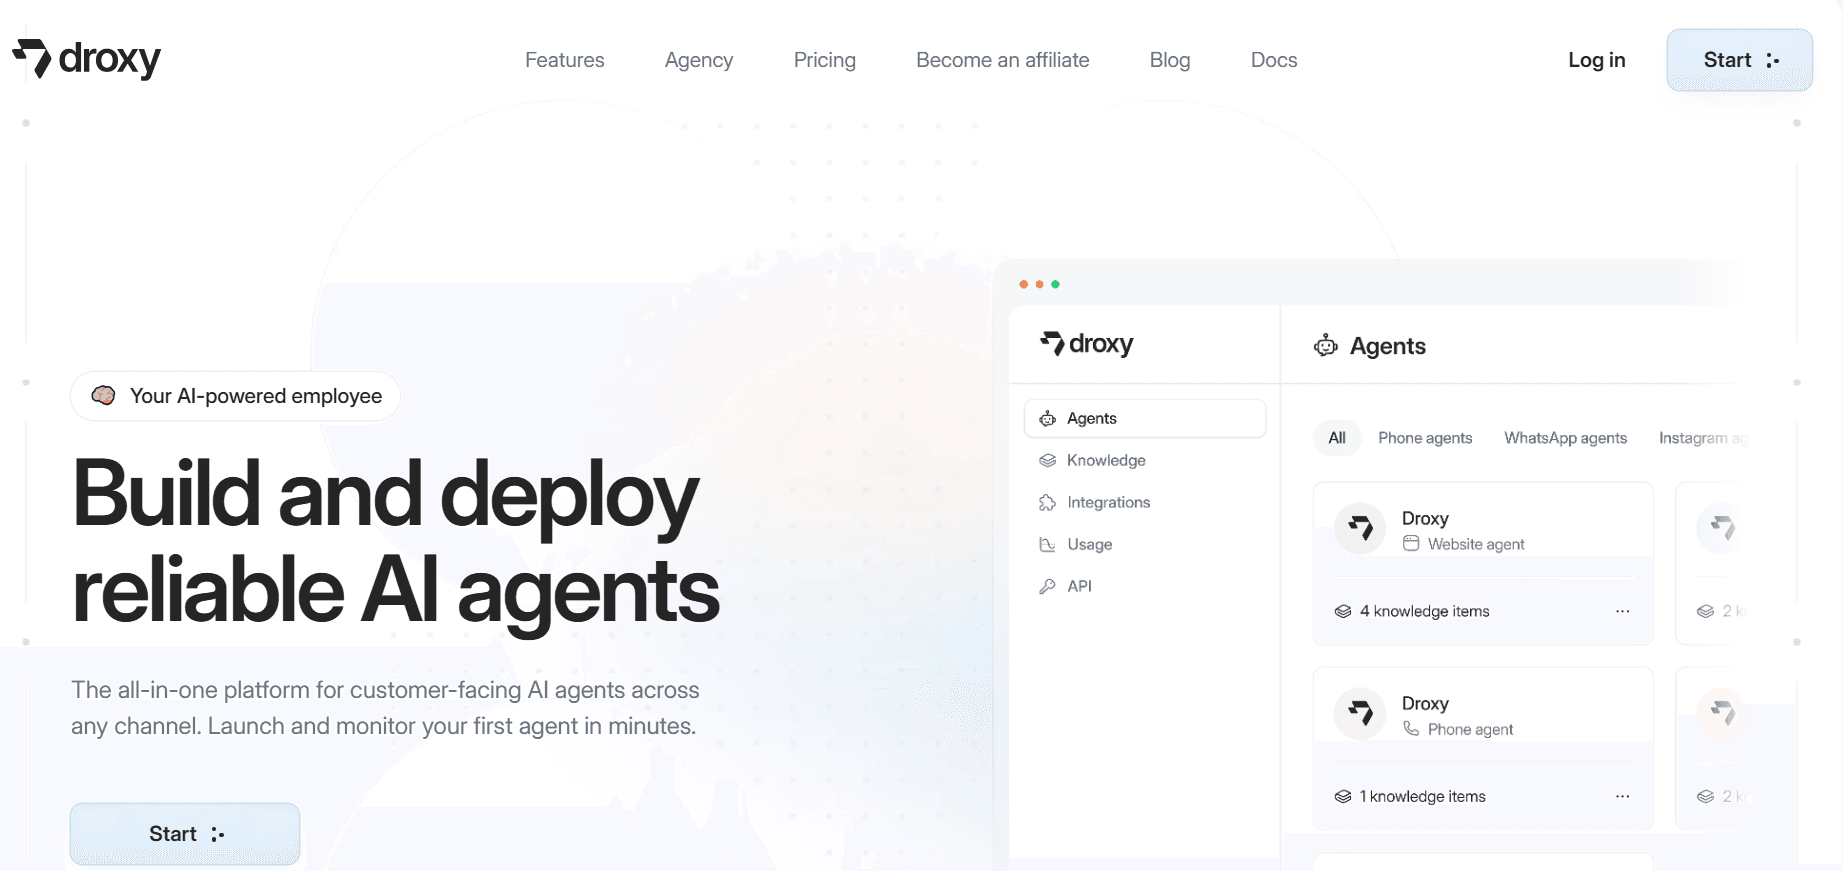Click the Droxy Phone agent avatar
This screenshot has height=871, width=1843.
(x=1360, y=713)
